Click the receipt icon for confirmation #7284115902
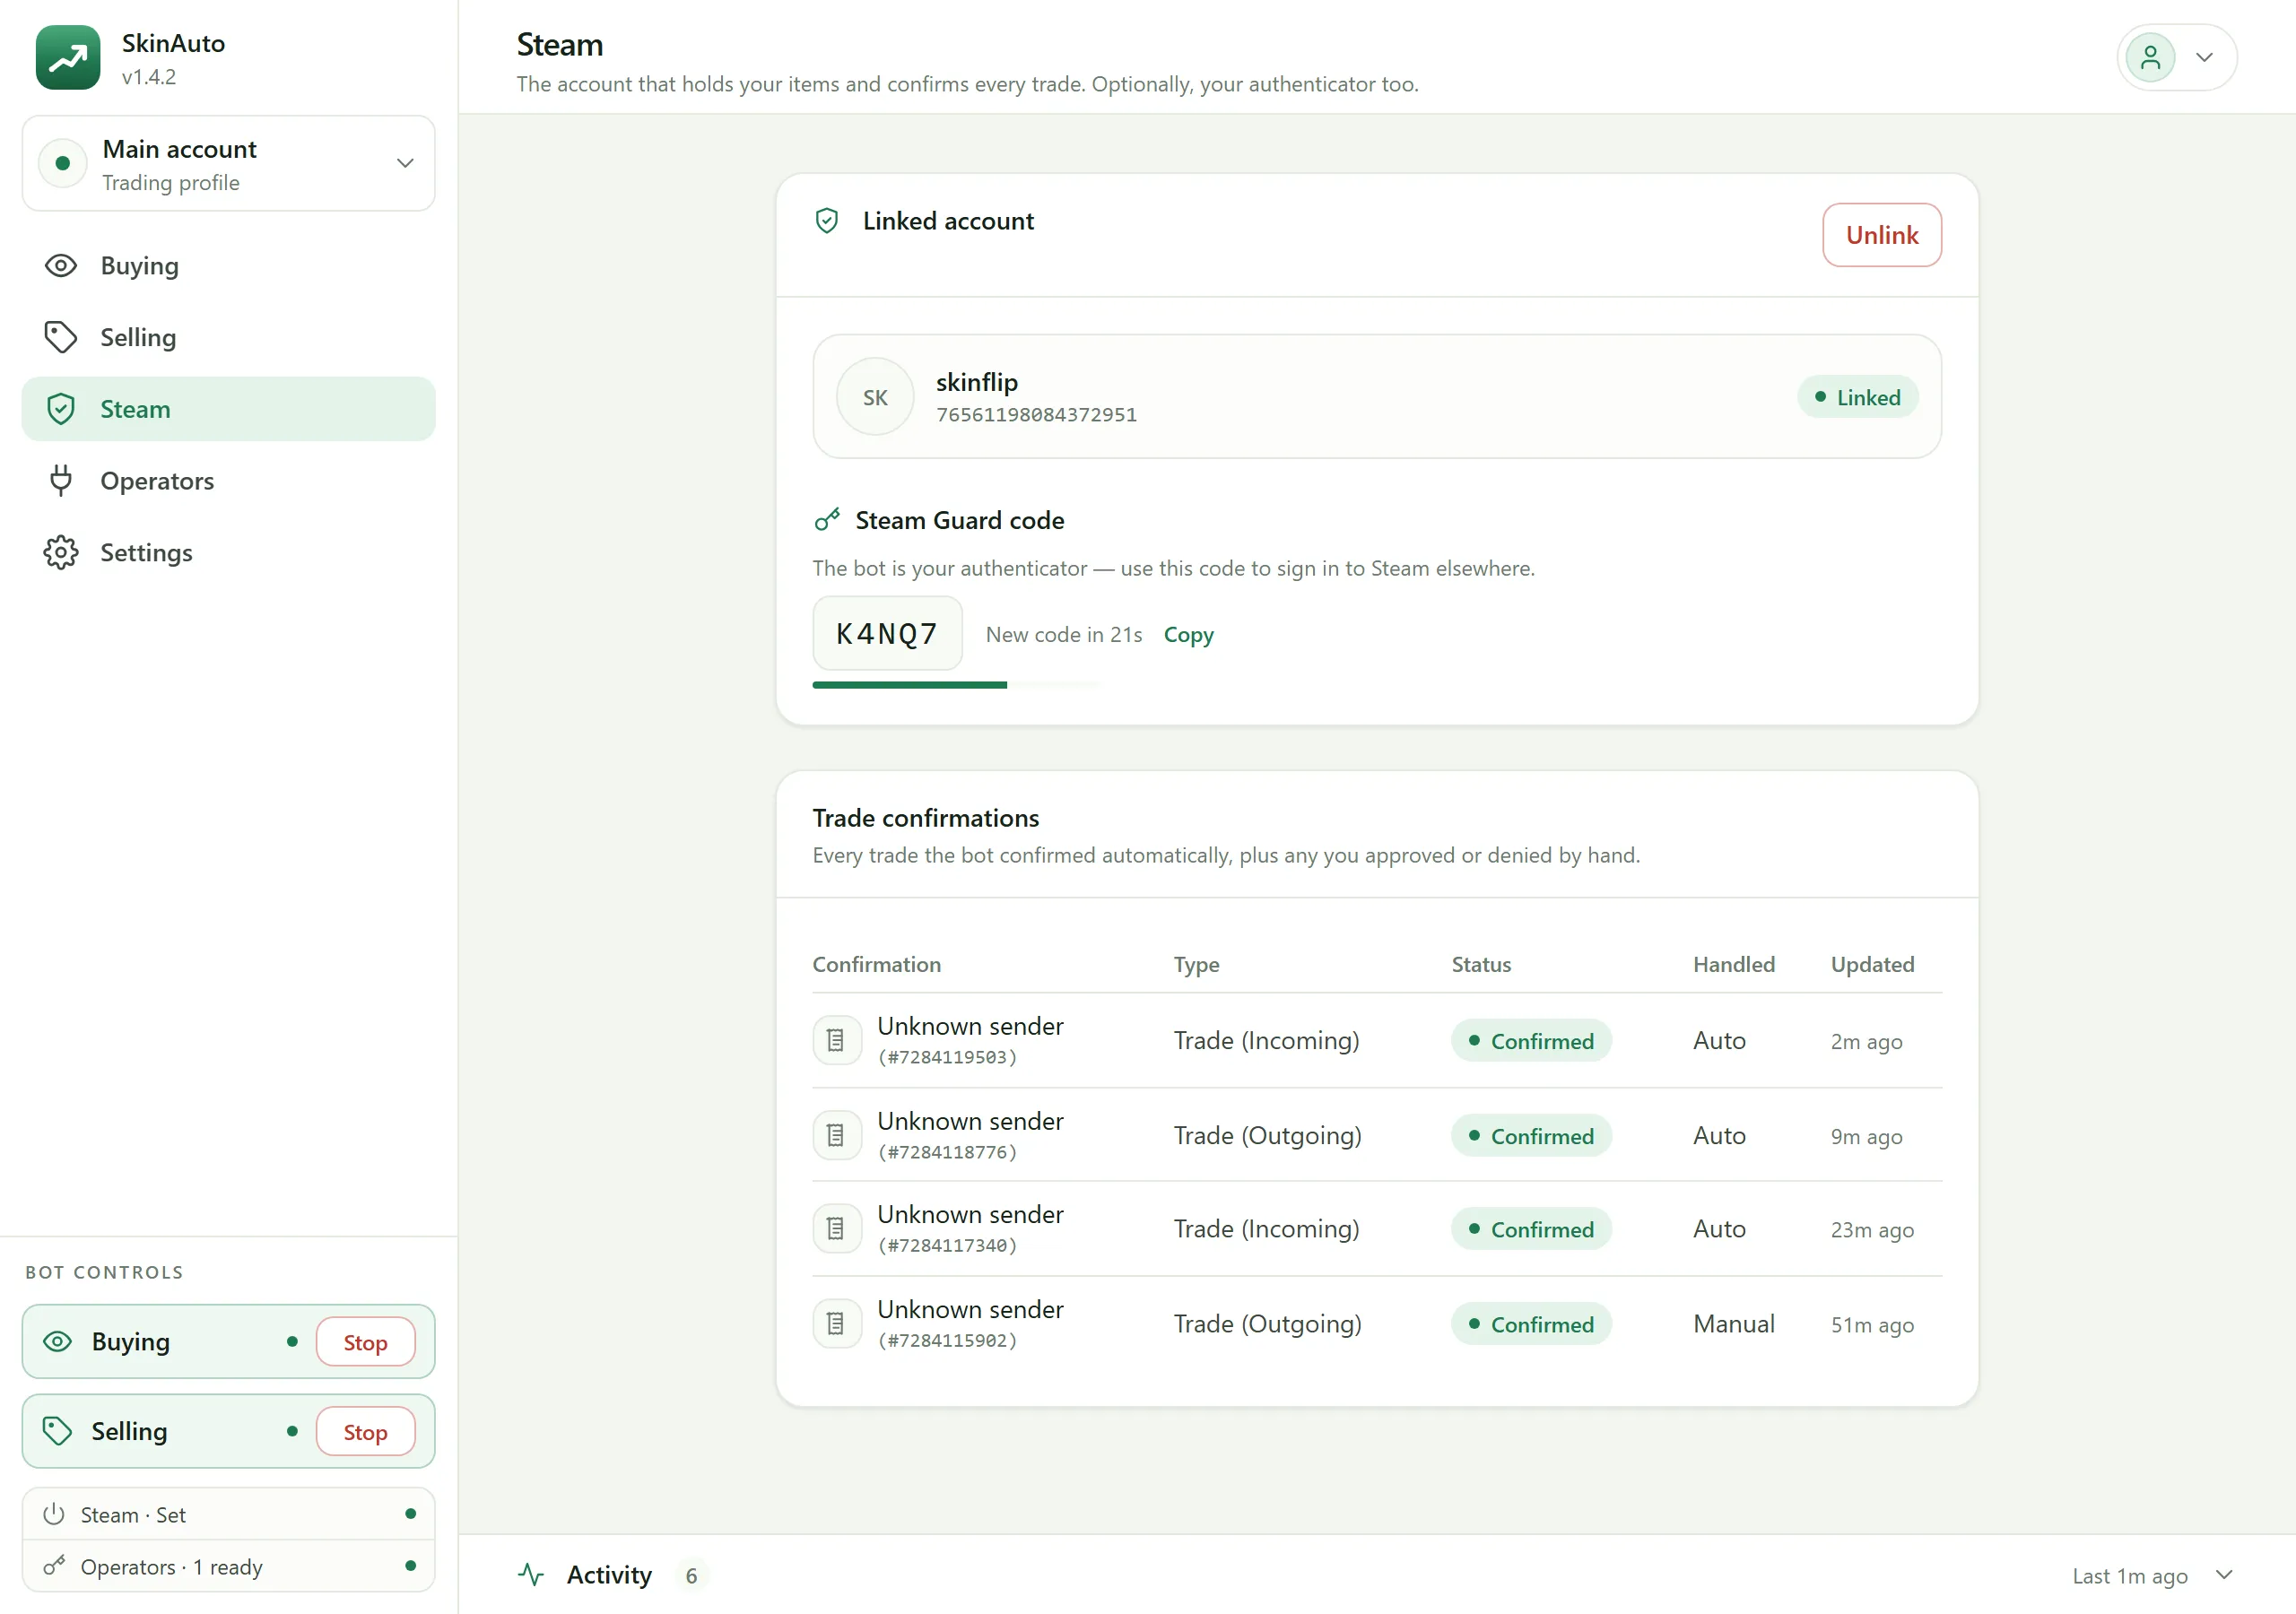This screenshot has width=2296, height=1614. click(x=836, y=1324)
